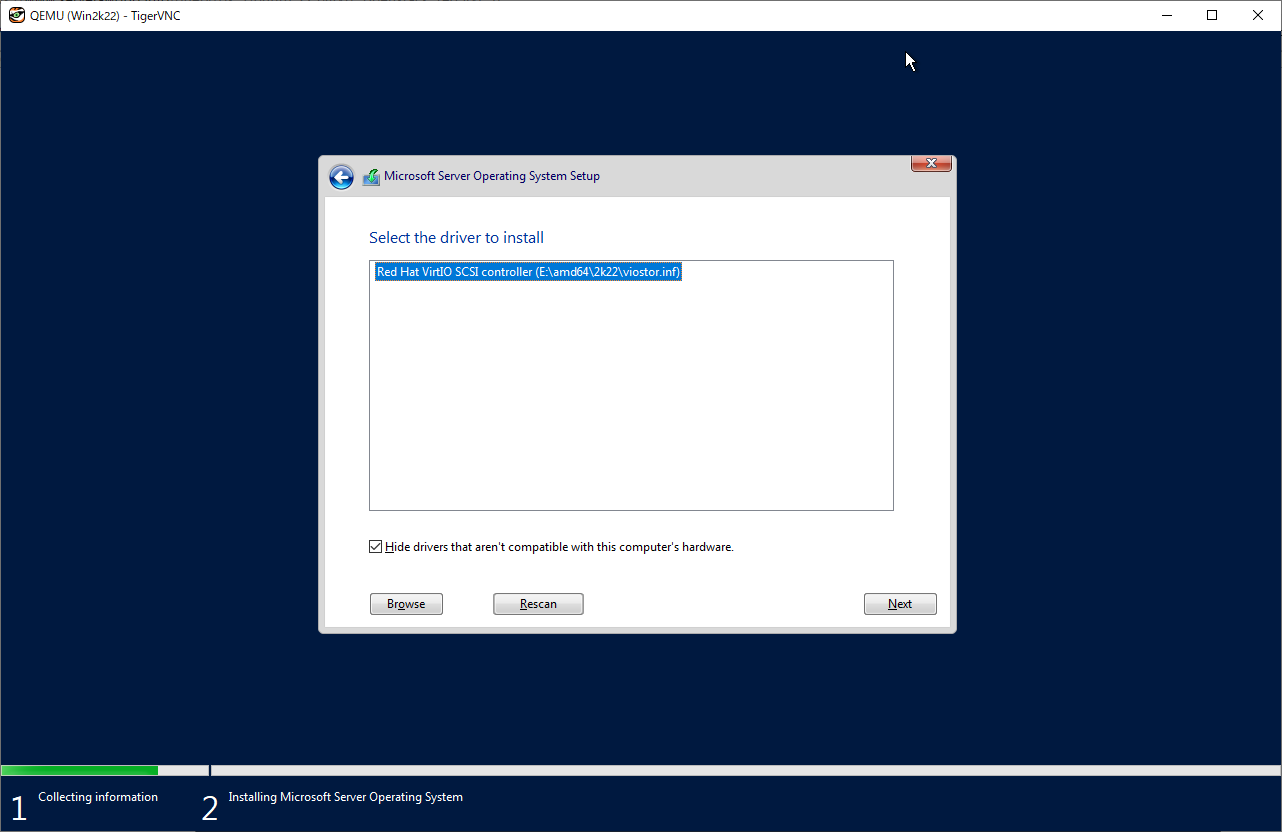1282x832 pixels.
Task: Maximize the TigerVNC window
Action: coord(1212,15)
